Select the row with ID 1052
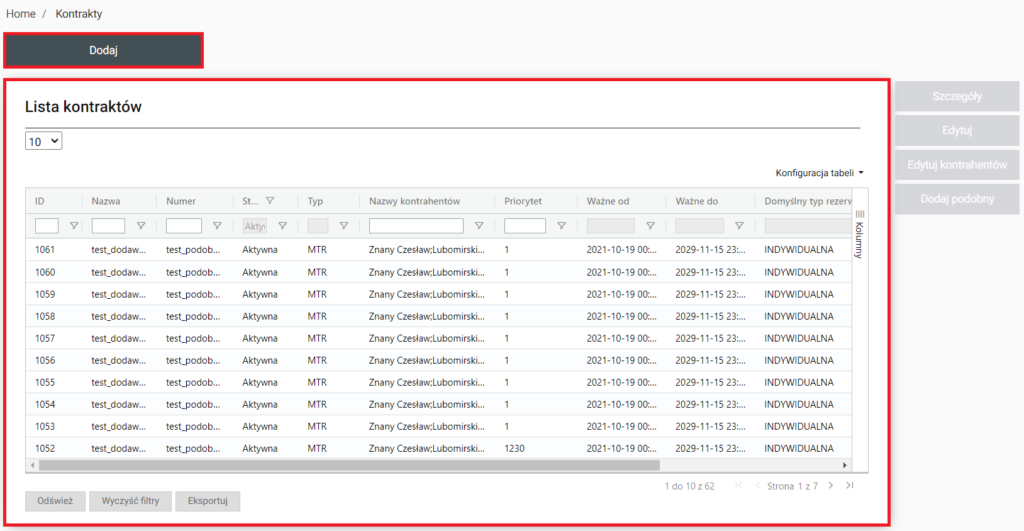The image size is (1024, 531). click(x=45, y=448)
